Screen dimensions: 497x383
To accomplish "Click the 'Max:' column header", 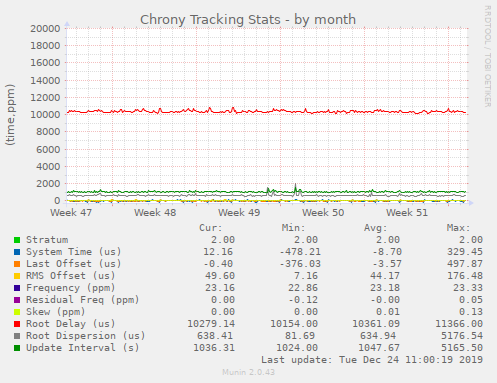I will (x=458, y=228).
